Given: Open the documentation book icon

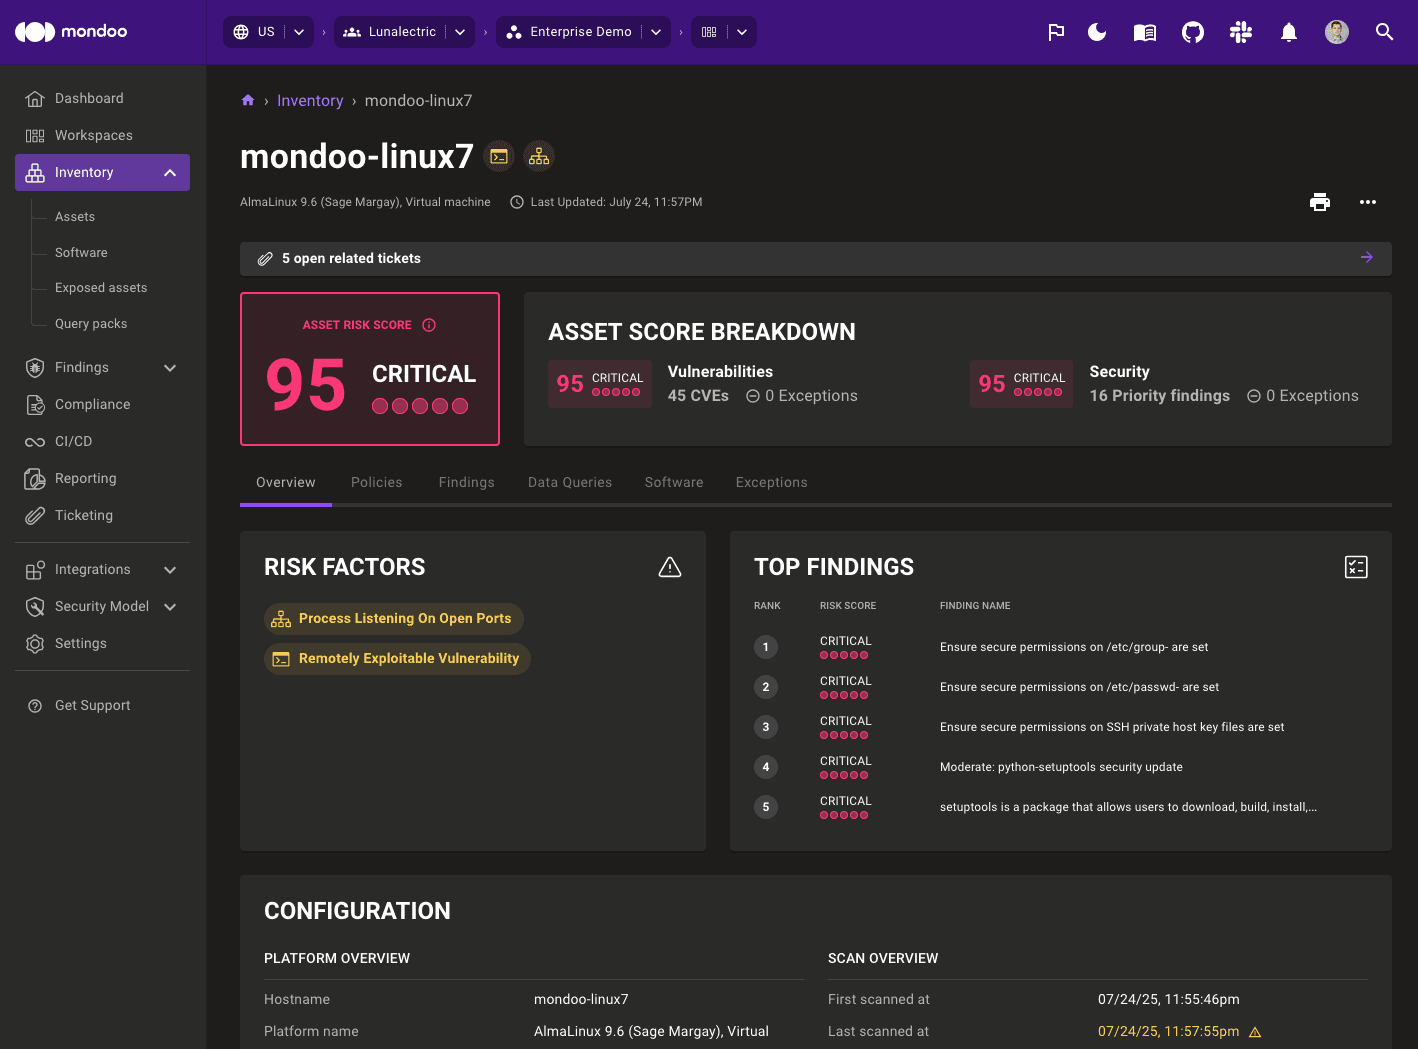Looking at the screenshot, I should [1144, 32].
